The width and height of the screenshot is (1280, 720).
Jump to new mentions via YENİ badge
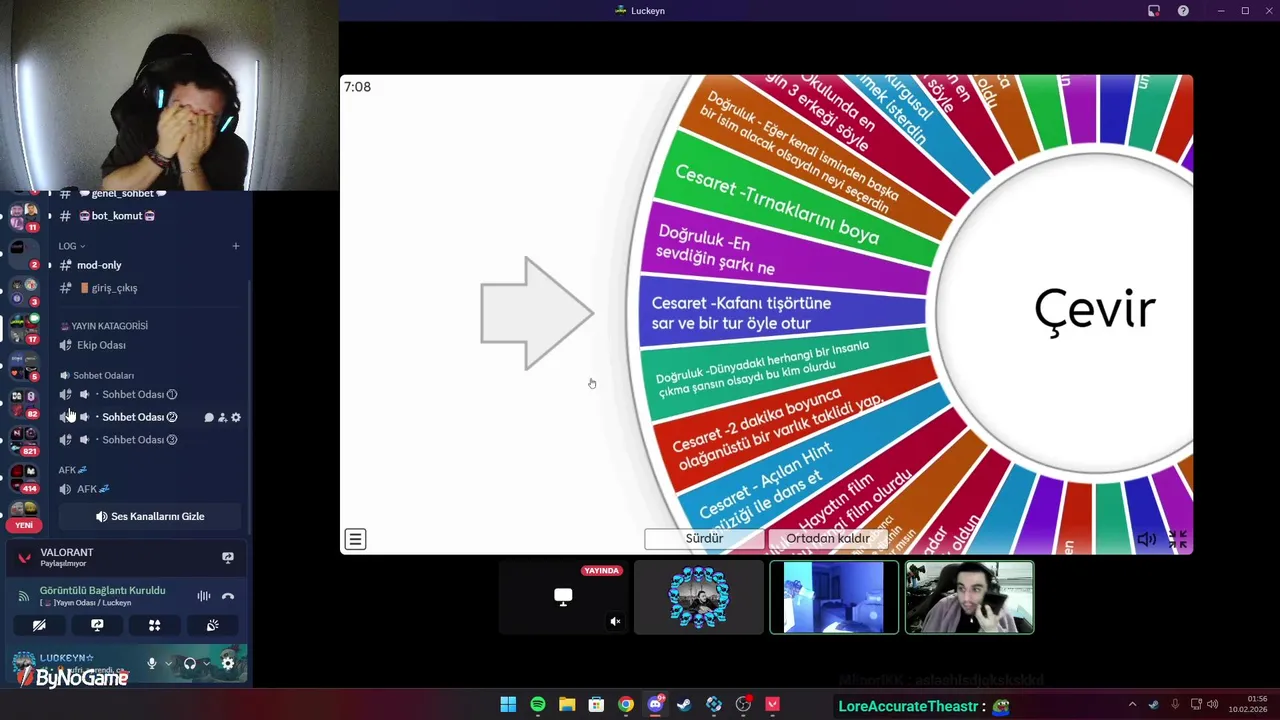[x=24, y=525]
